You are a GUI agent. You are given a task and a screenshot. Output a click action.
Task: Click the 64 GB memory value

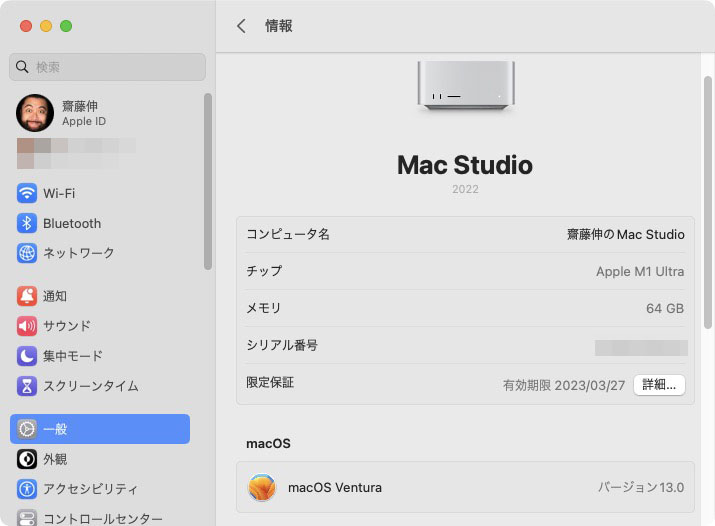point(665,309)
